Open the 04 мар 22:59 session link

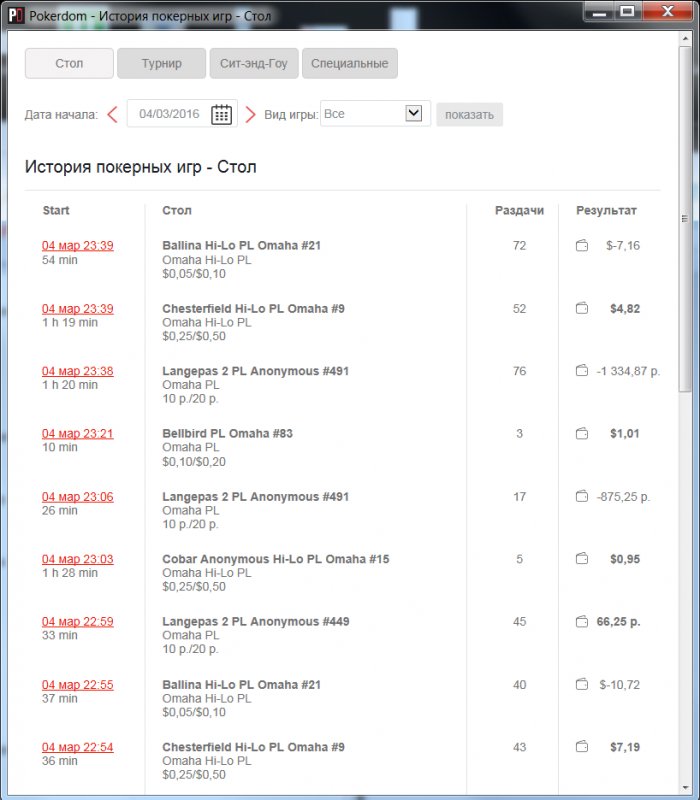click(78, 621)
